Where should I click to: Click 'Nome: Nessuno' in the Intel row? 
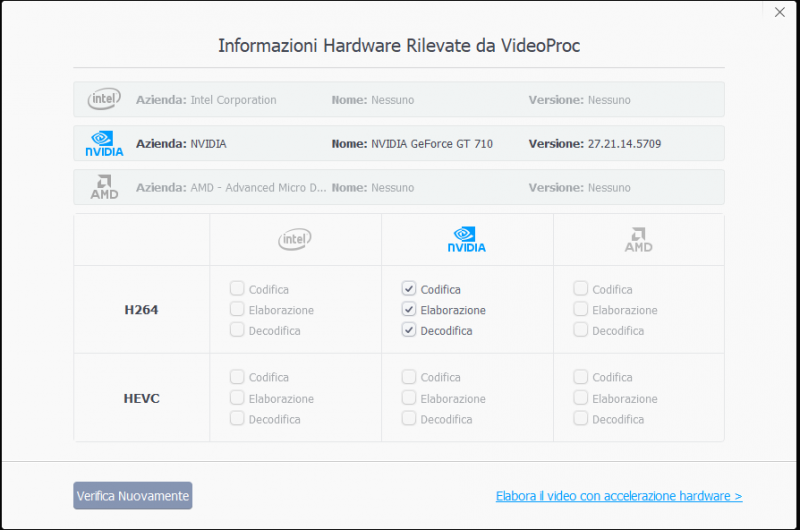[373, 100]
